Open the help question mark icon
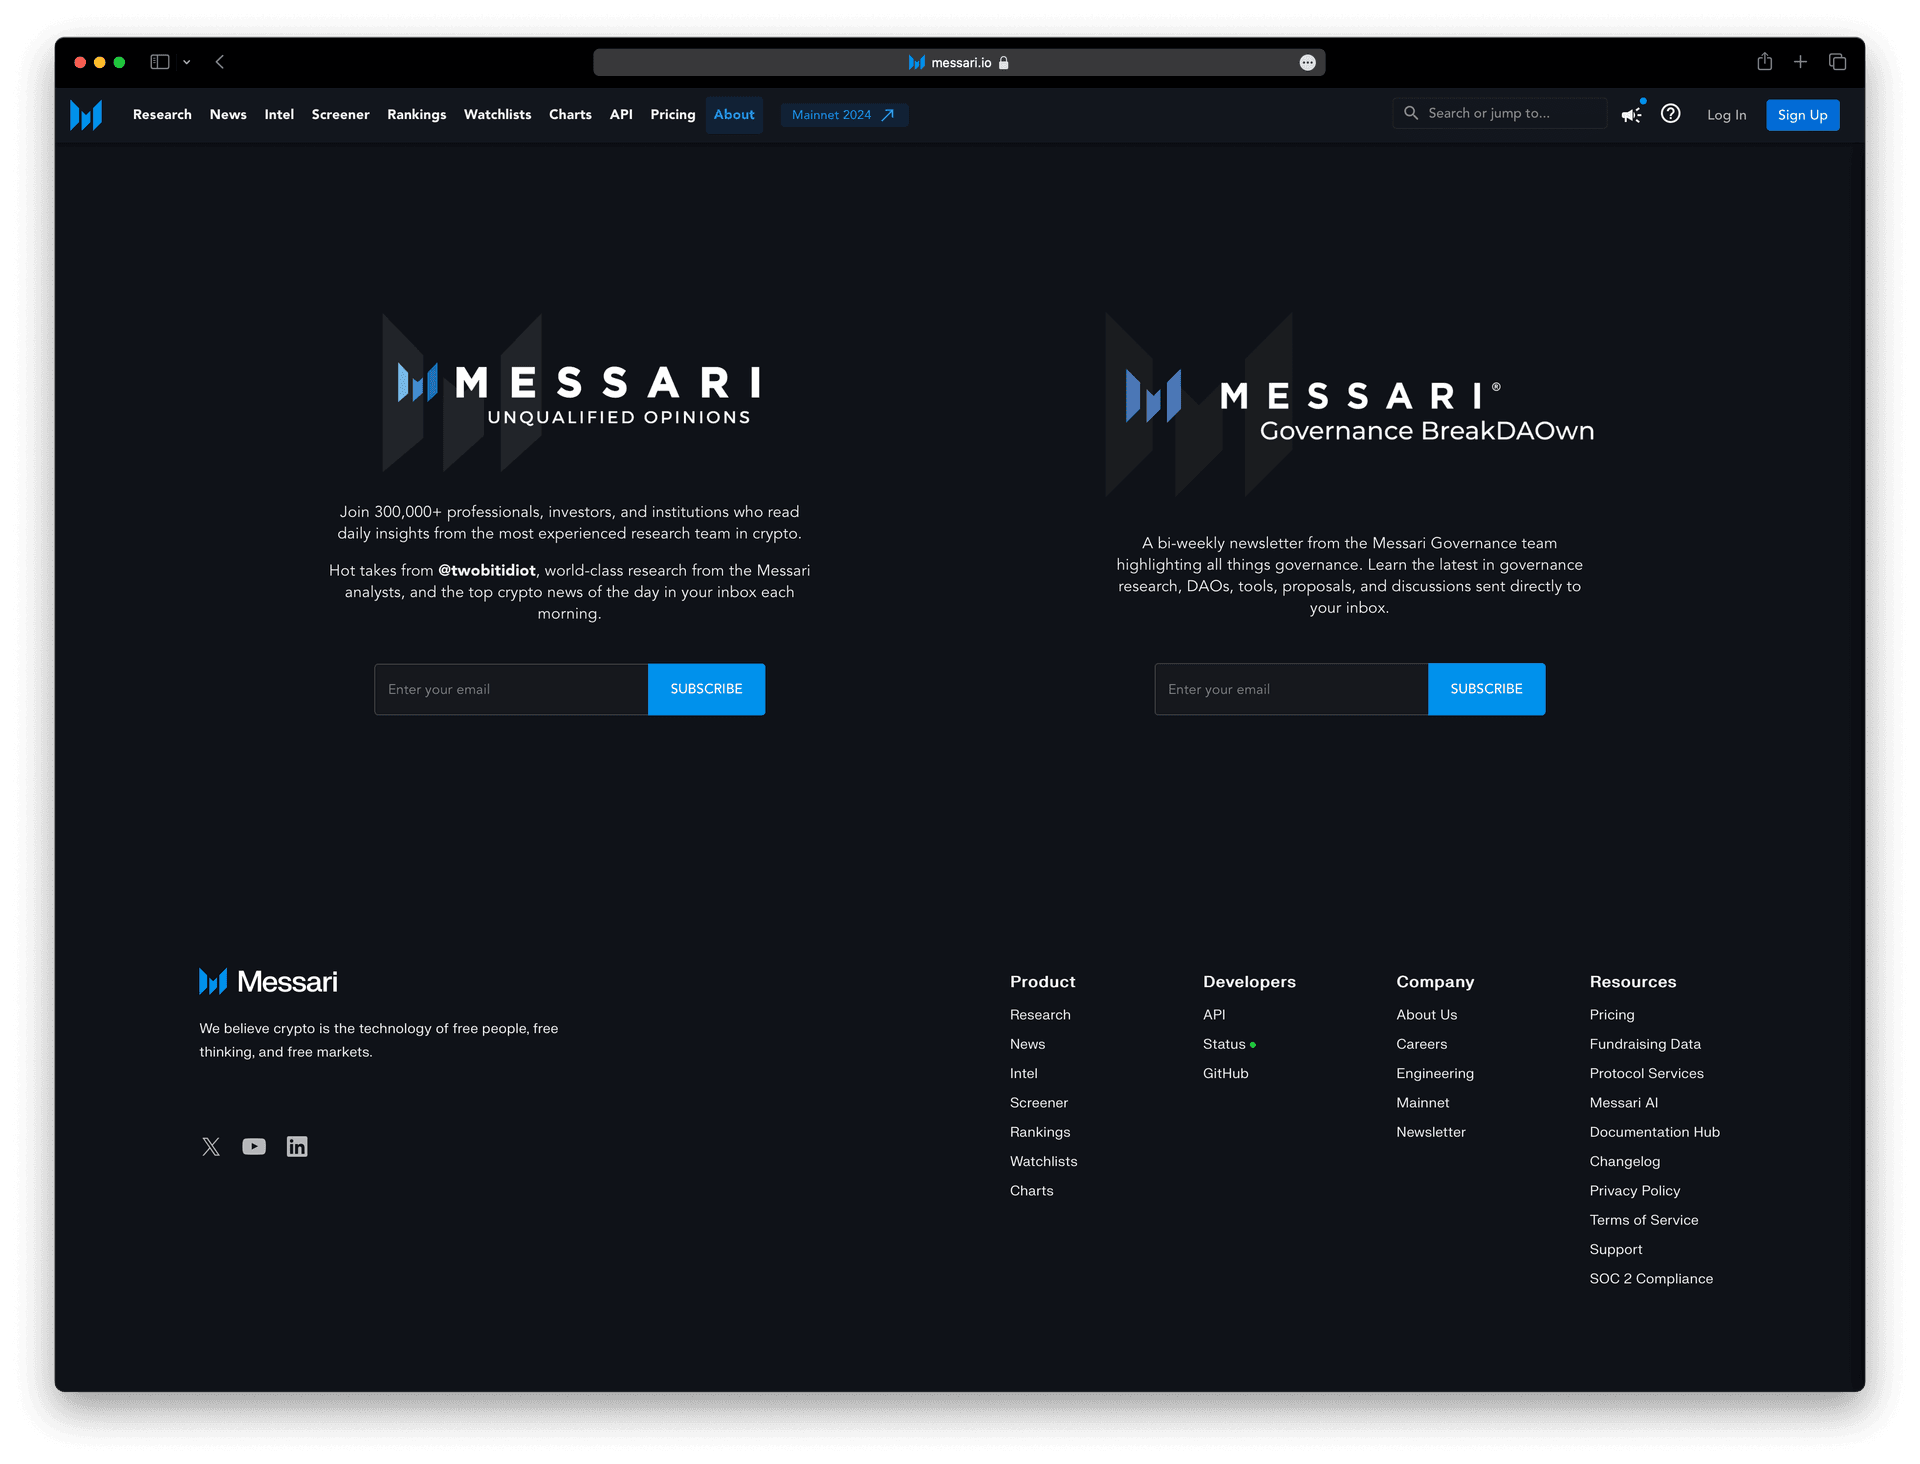 1670,114
